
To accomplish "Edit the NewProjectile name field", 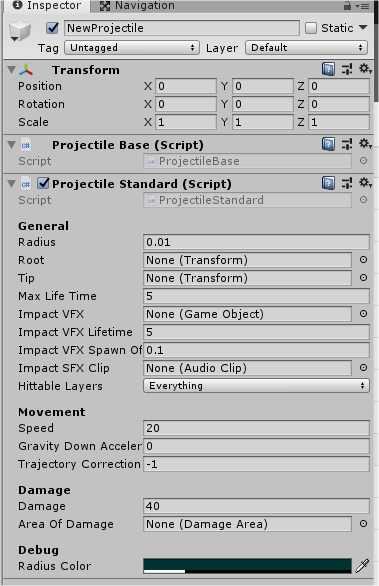I will coord(182,28).
